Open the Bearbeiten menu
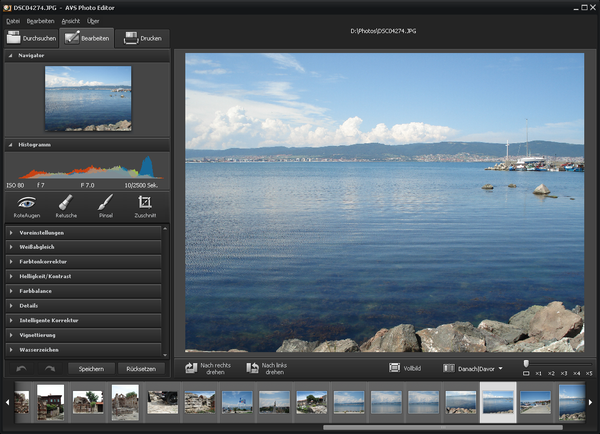 tap(41, 21)
